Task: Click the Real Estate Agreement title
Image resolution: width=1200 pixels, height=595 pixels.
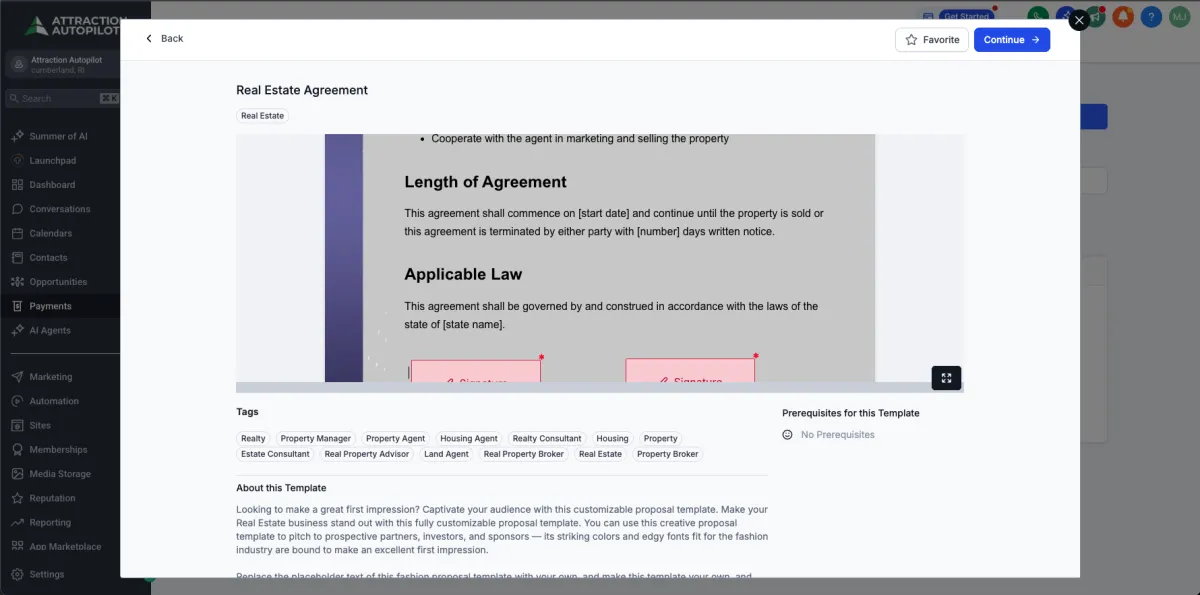Action: (302, 90)
